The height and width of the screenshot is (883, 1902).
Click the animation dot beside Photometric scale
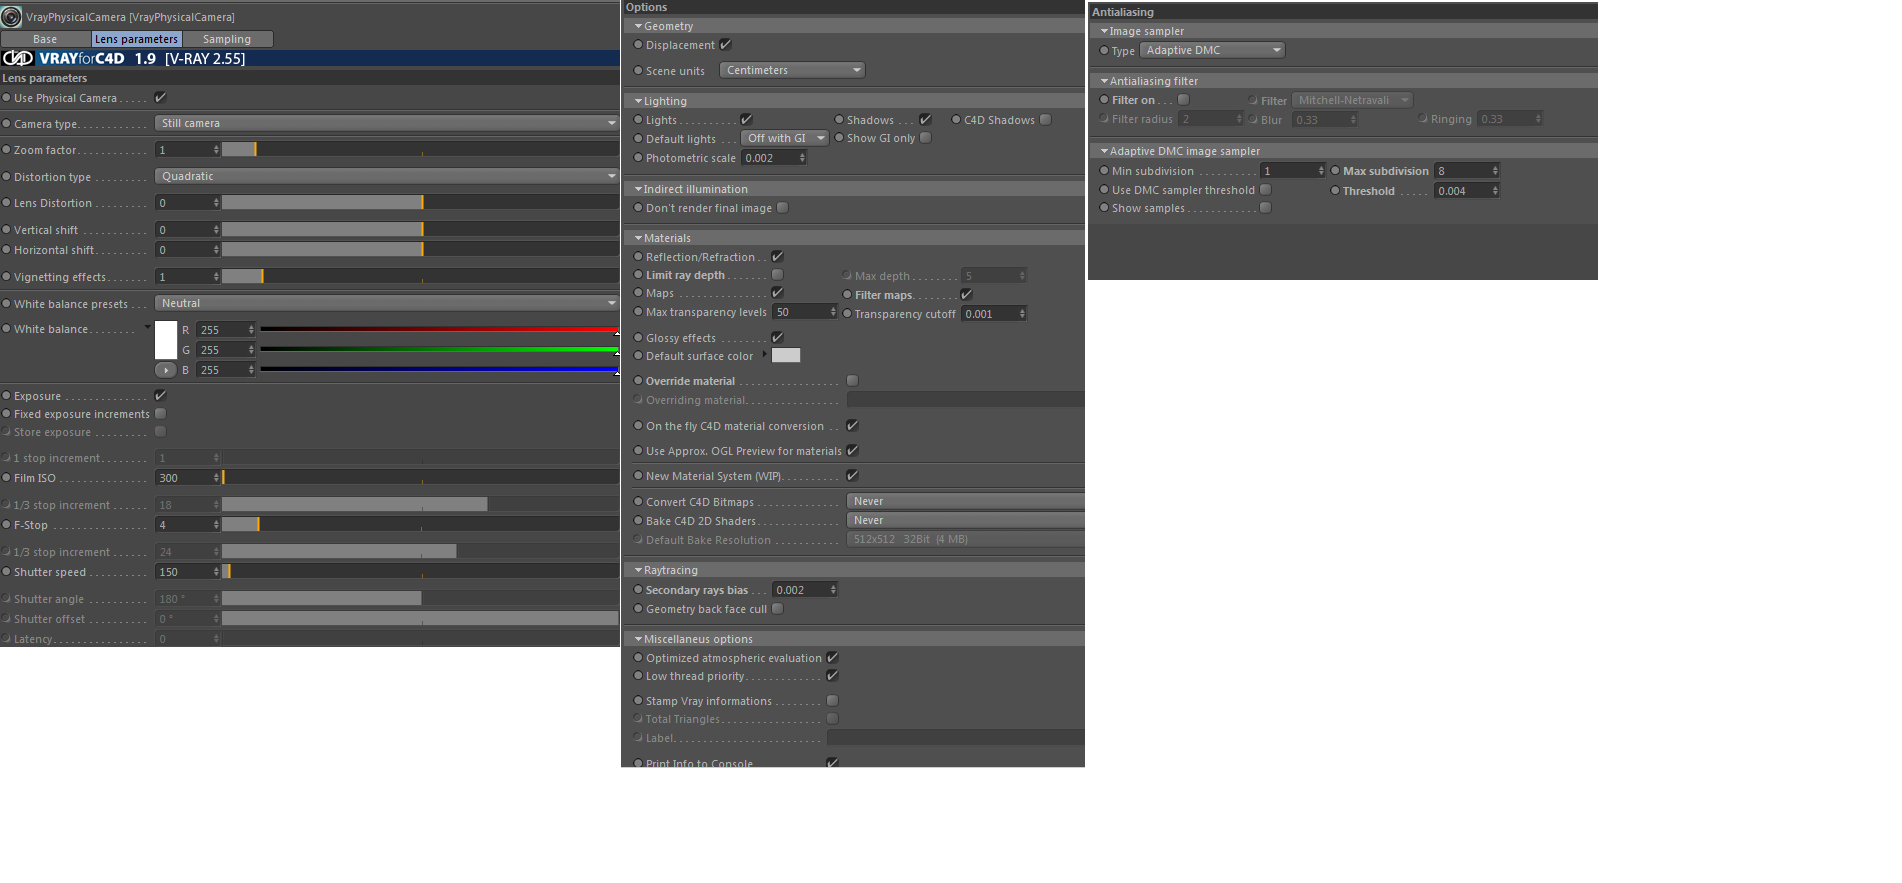click(638, 158)
